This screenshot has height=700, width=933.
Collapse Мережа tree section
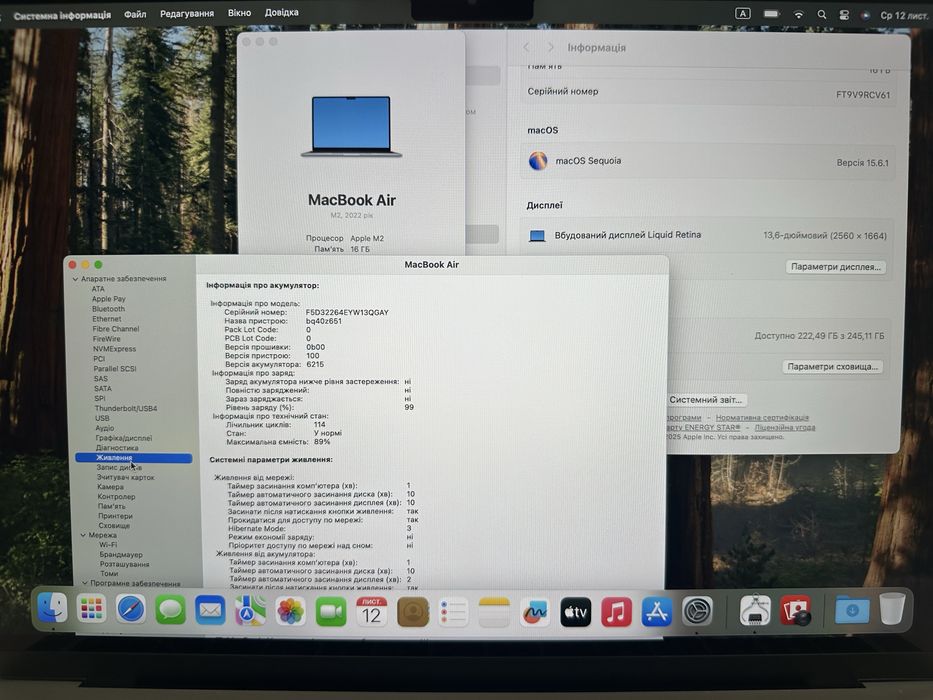pos(83,535)
